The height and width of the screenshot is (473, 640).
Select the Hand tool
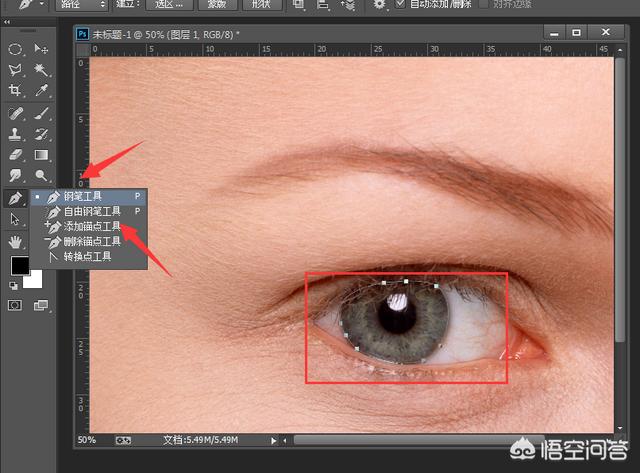[16, 241]
